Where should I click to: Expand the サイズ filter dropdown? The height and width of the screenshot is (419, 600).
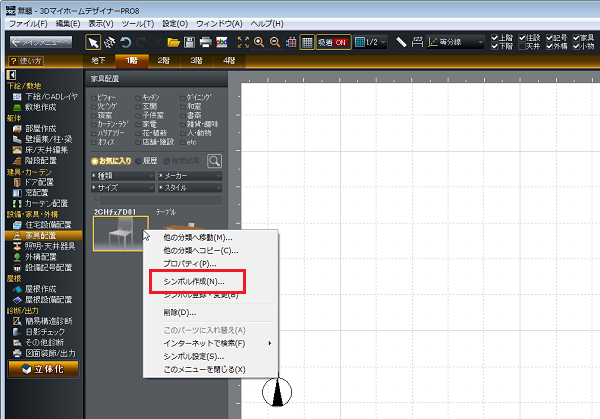point(122,187)
